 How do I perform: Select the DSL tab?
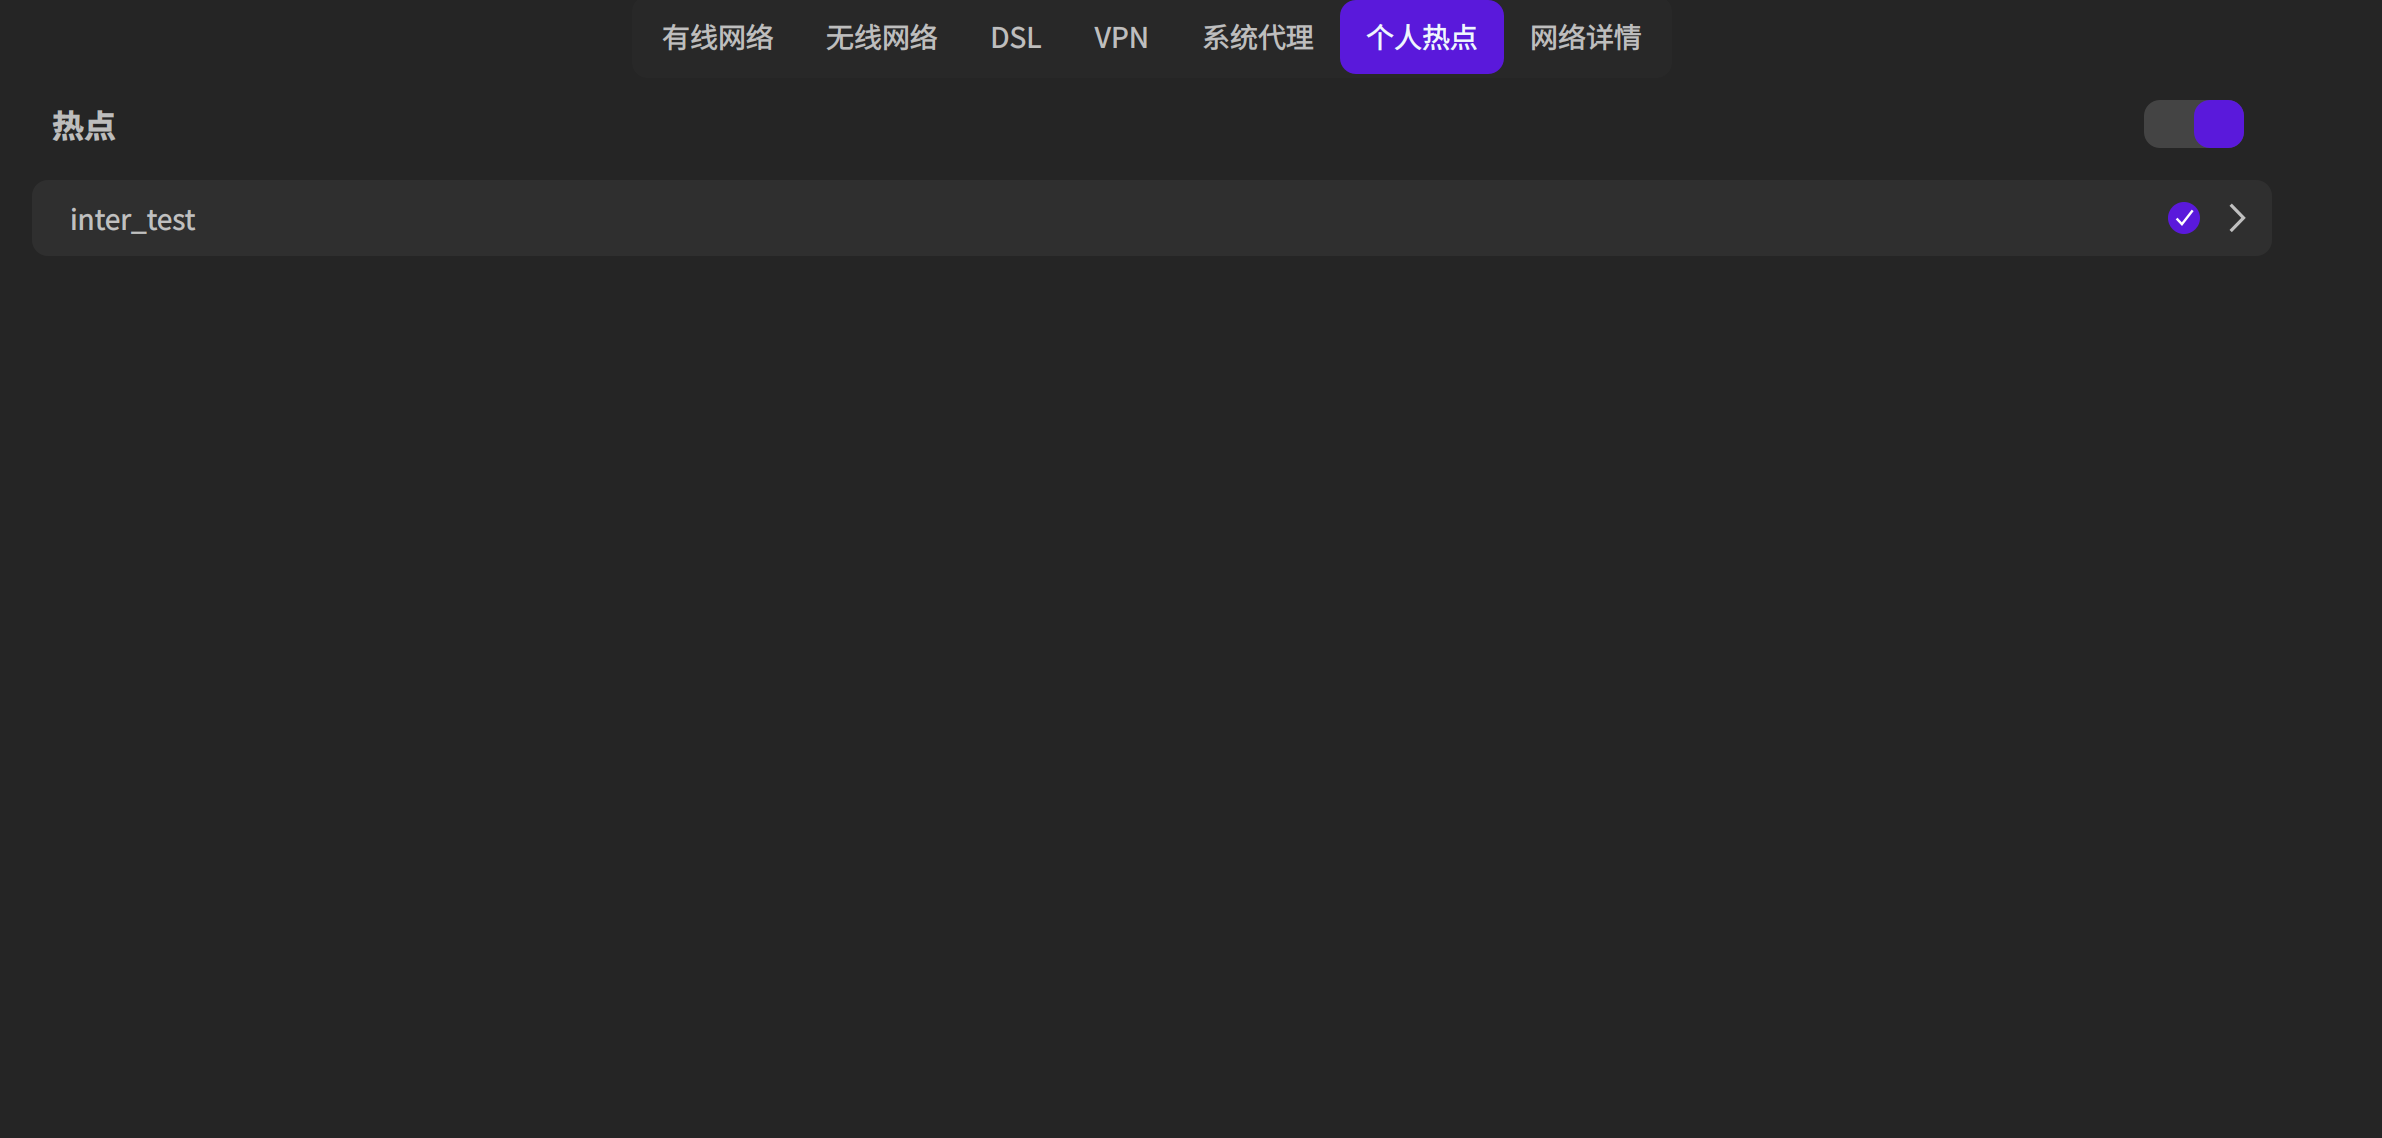[1015, 38]
